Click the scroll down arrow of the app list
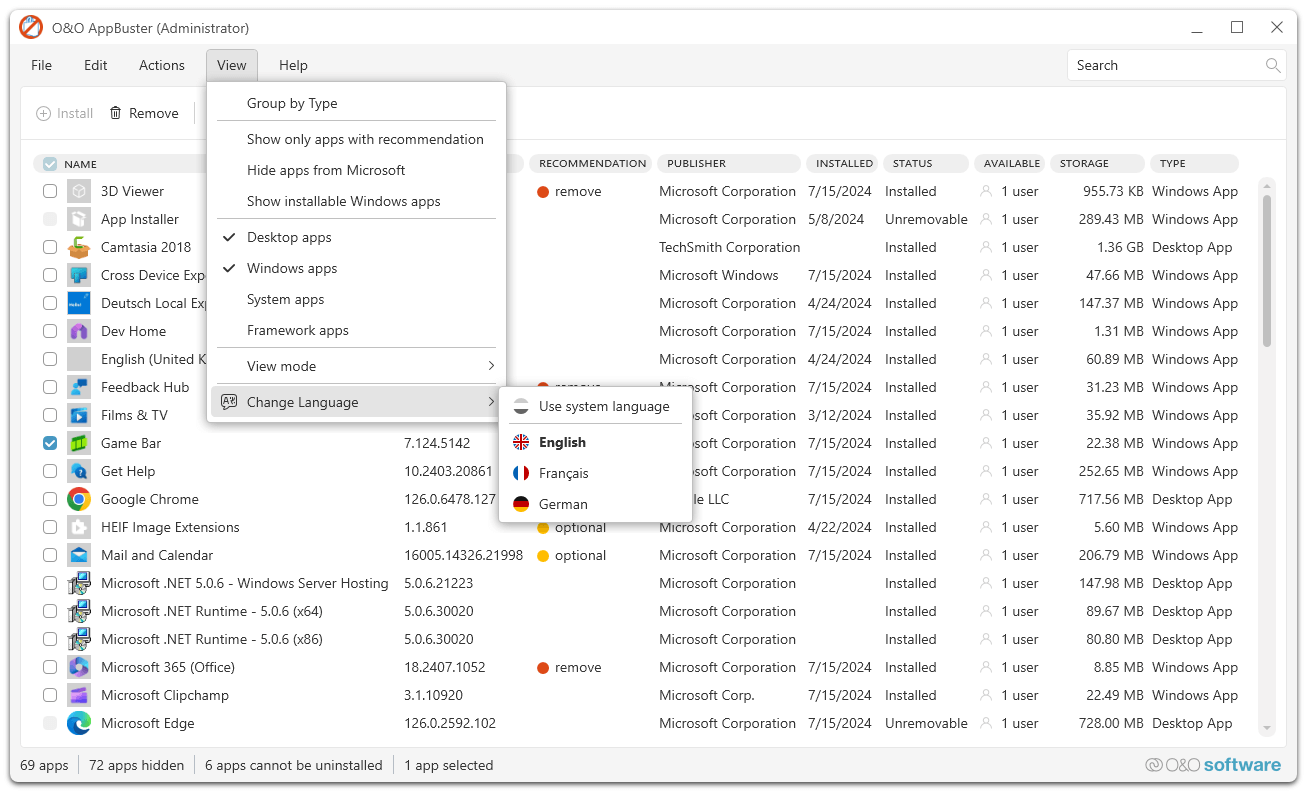Screen dimensions: 1307x792 pos(1267,729)
